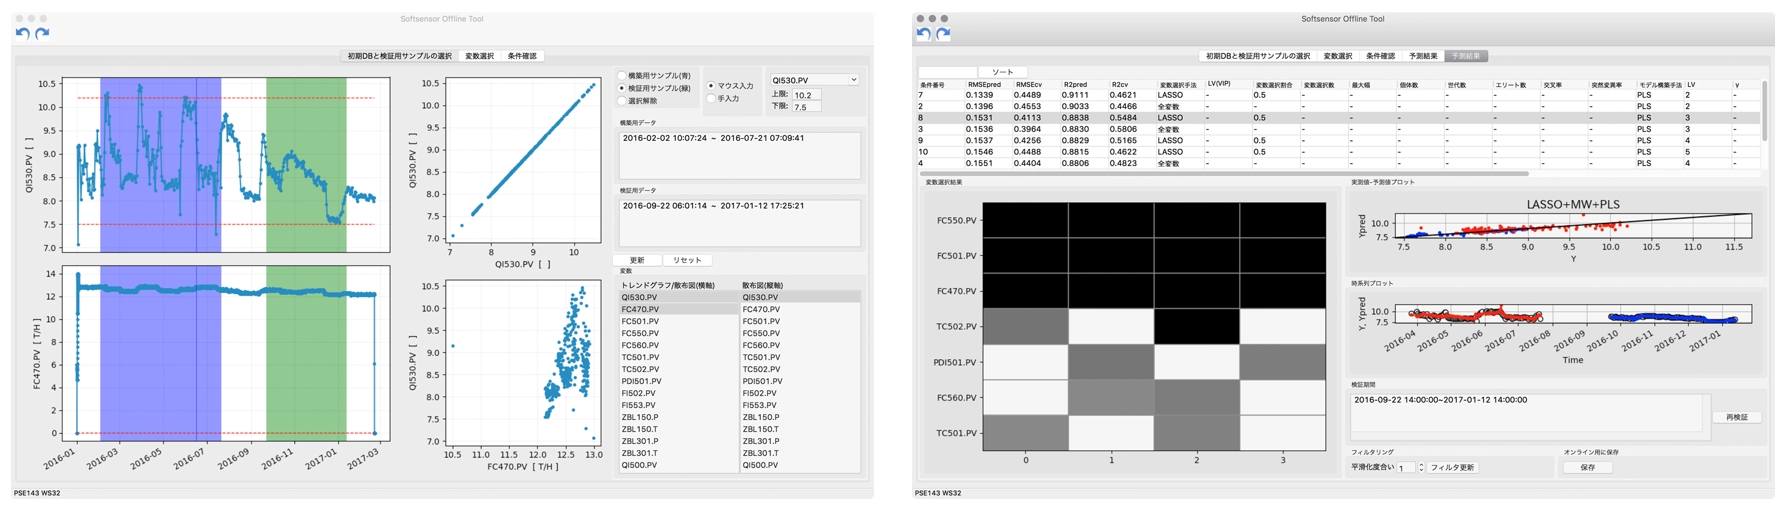
Task: Open 条件確認 tab in left window
Action: [522, 56]
